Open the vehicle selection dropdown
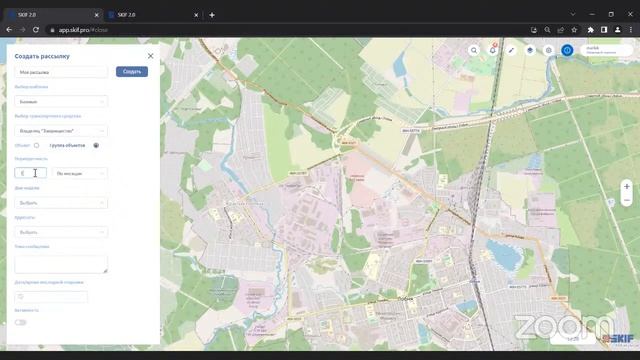Image resolution: width=640 pixels, height=360 pixels. point(61,131)
